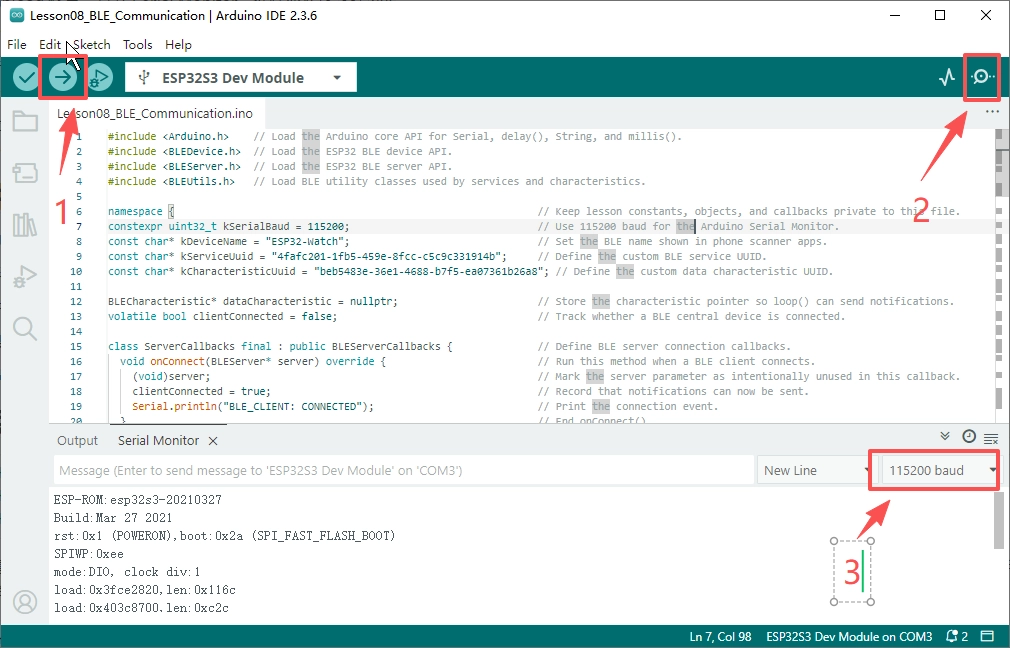
Task: Open the Library Manager books icon
Action: [x=25, y=225]
